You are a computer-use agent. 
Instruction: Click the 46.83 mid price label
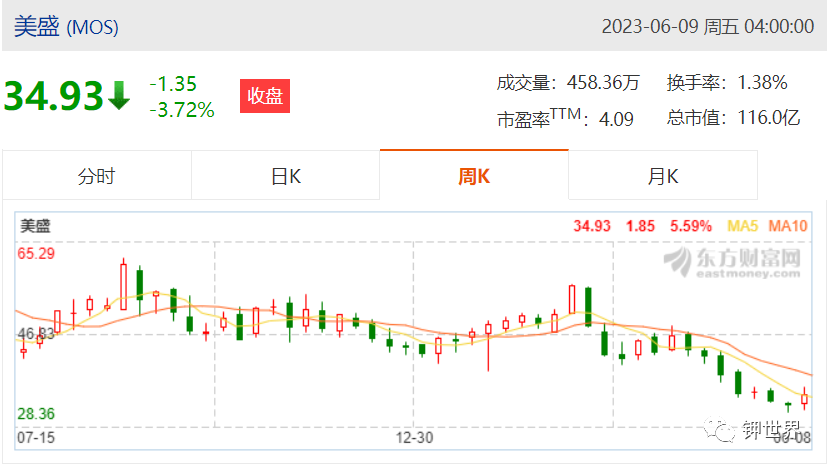click(36, 334)
